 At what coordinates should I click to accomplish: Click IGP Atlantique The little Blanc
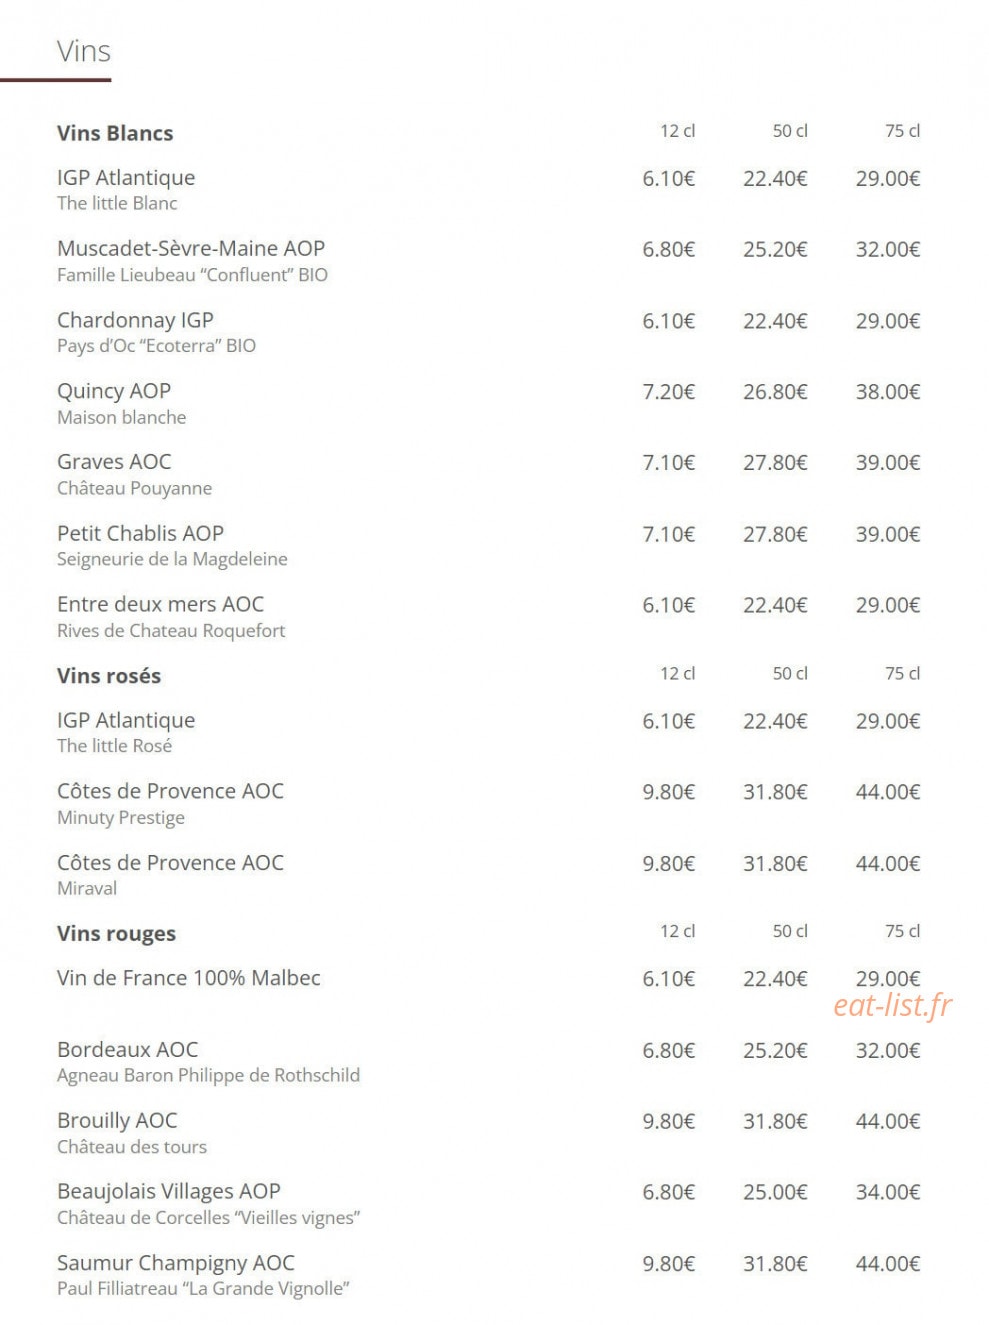[126, 189]
